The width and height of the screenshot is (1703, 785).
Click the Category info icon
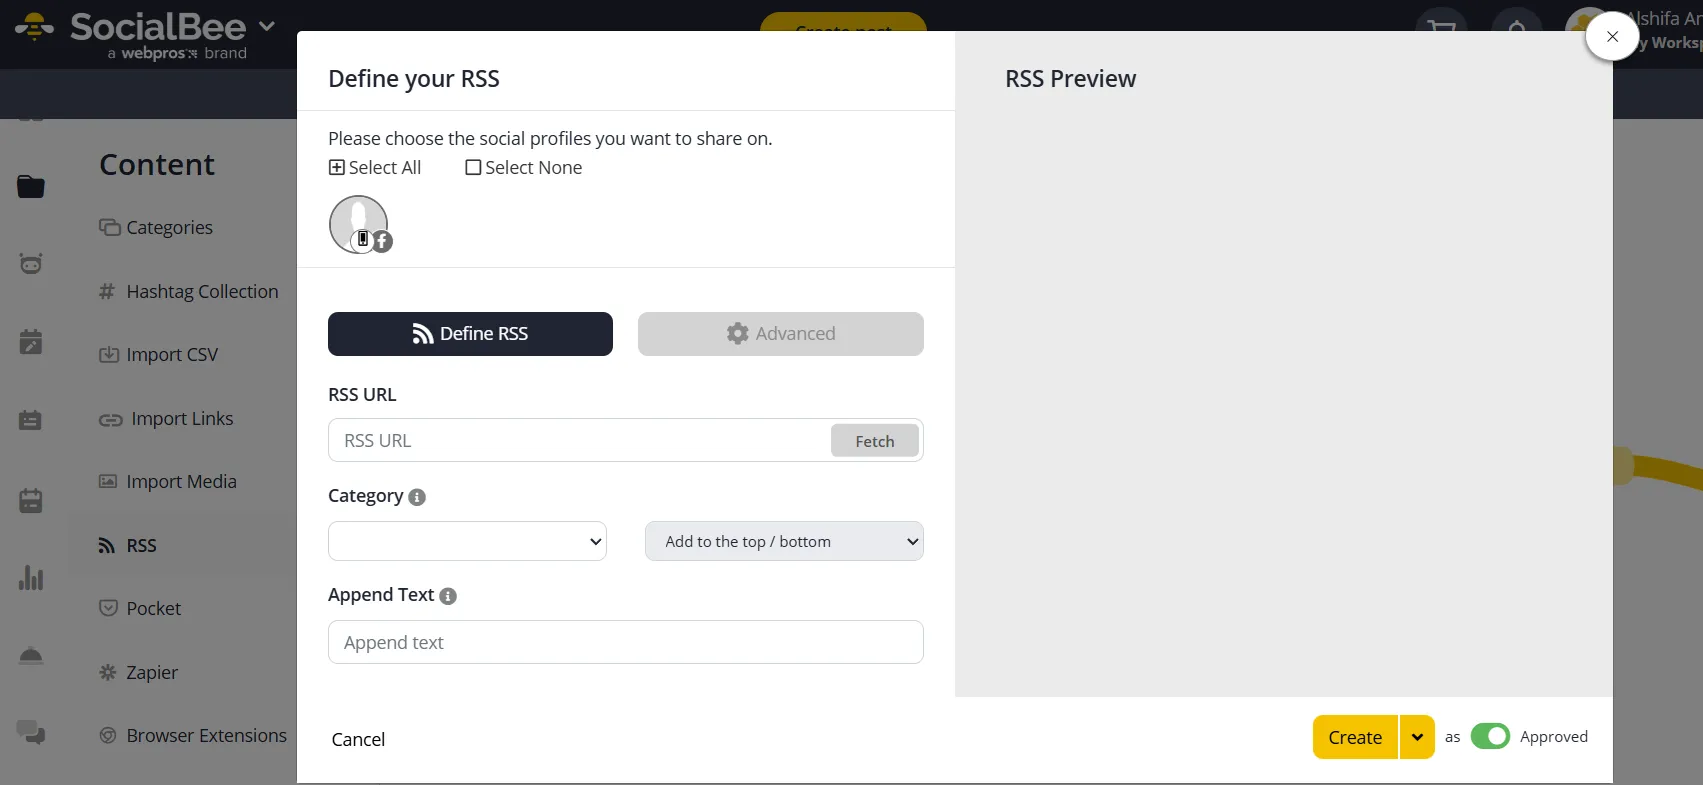coord(417,497)
